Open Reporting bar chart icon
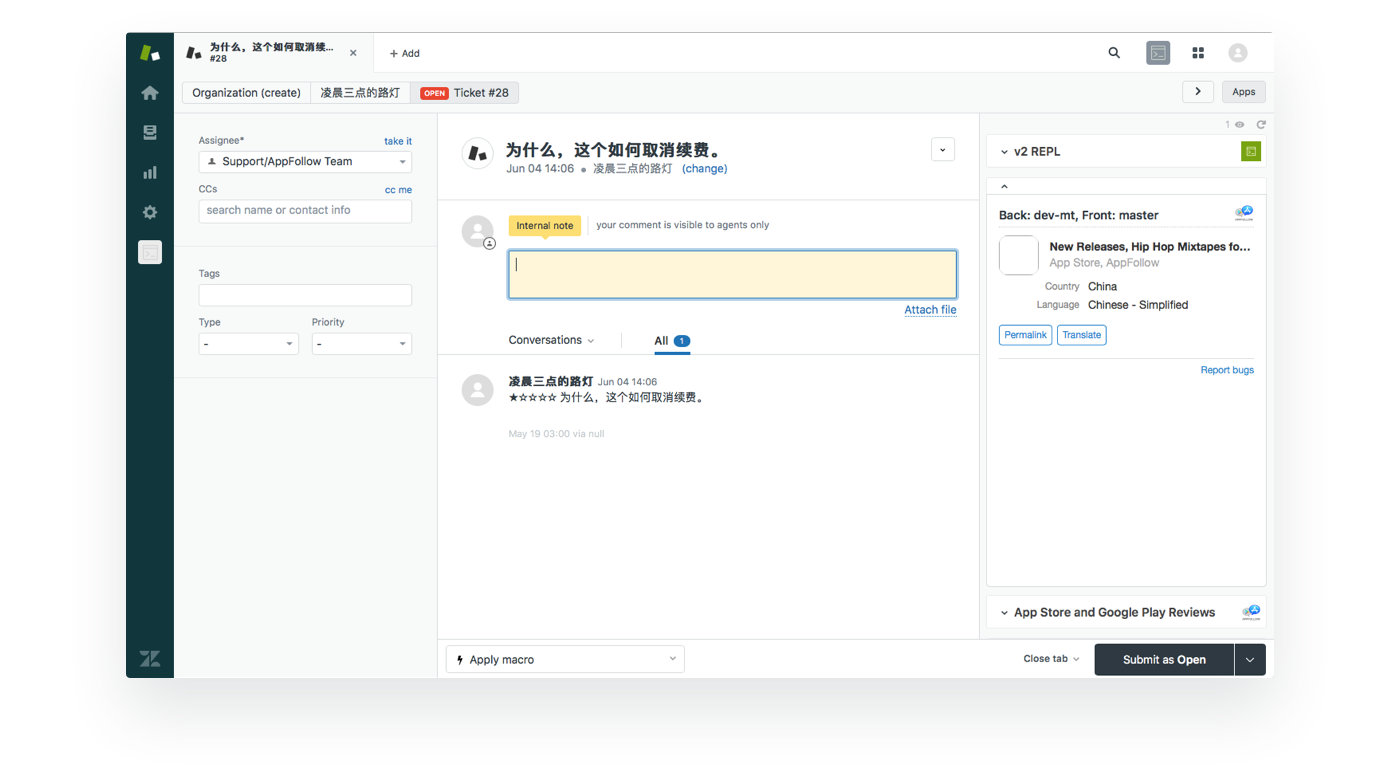The image size is (1400, 778). click(x=150, y=173)
